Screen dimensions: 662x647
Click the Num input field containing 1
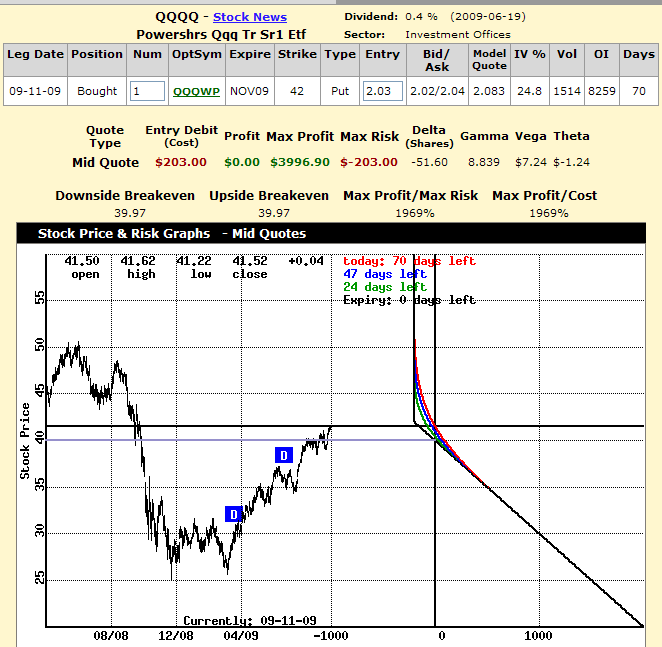tap(147, 91)
